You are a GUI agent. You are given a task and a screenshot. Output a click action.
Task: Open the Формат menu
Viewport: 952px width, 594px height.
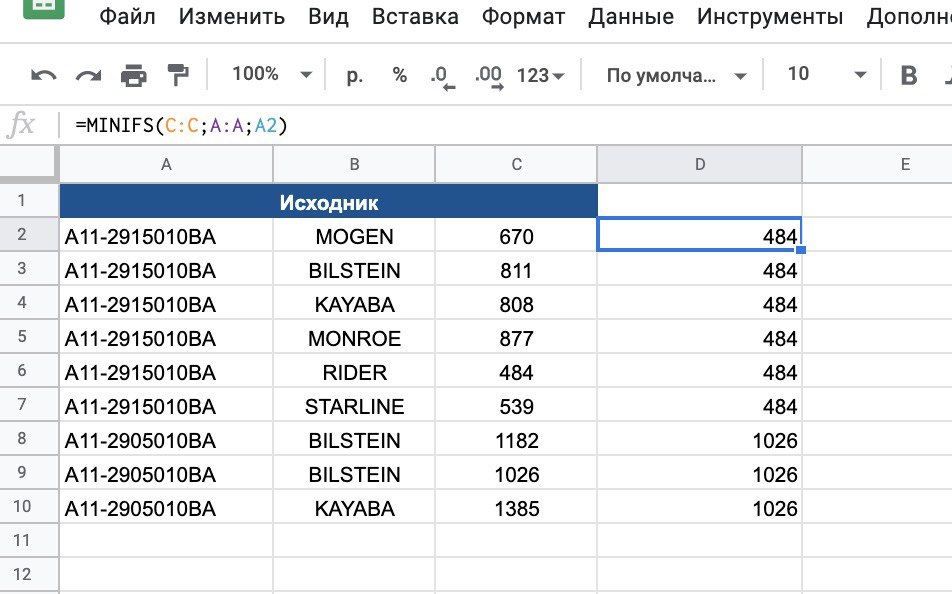[x=523, y=17]
